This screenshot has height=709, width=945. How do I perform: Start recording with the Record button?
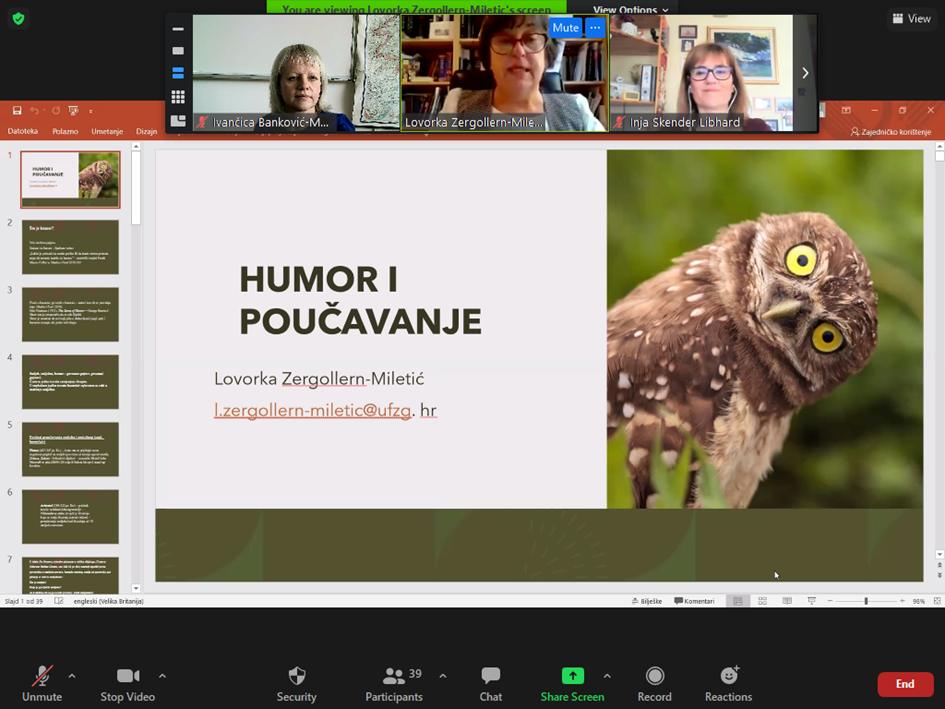click(x=655, y=684)
